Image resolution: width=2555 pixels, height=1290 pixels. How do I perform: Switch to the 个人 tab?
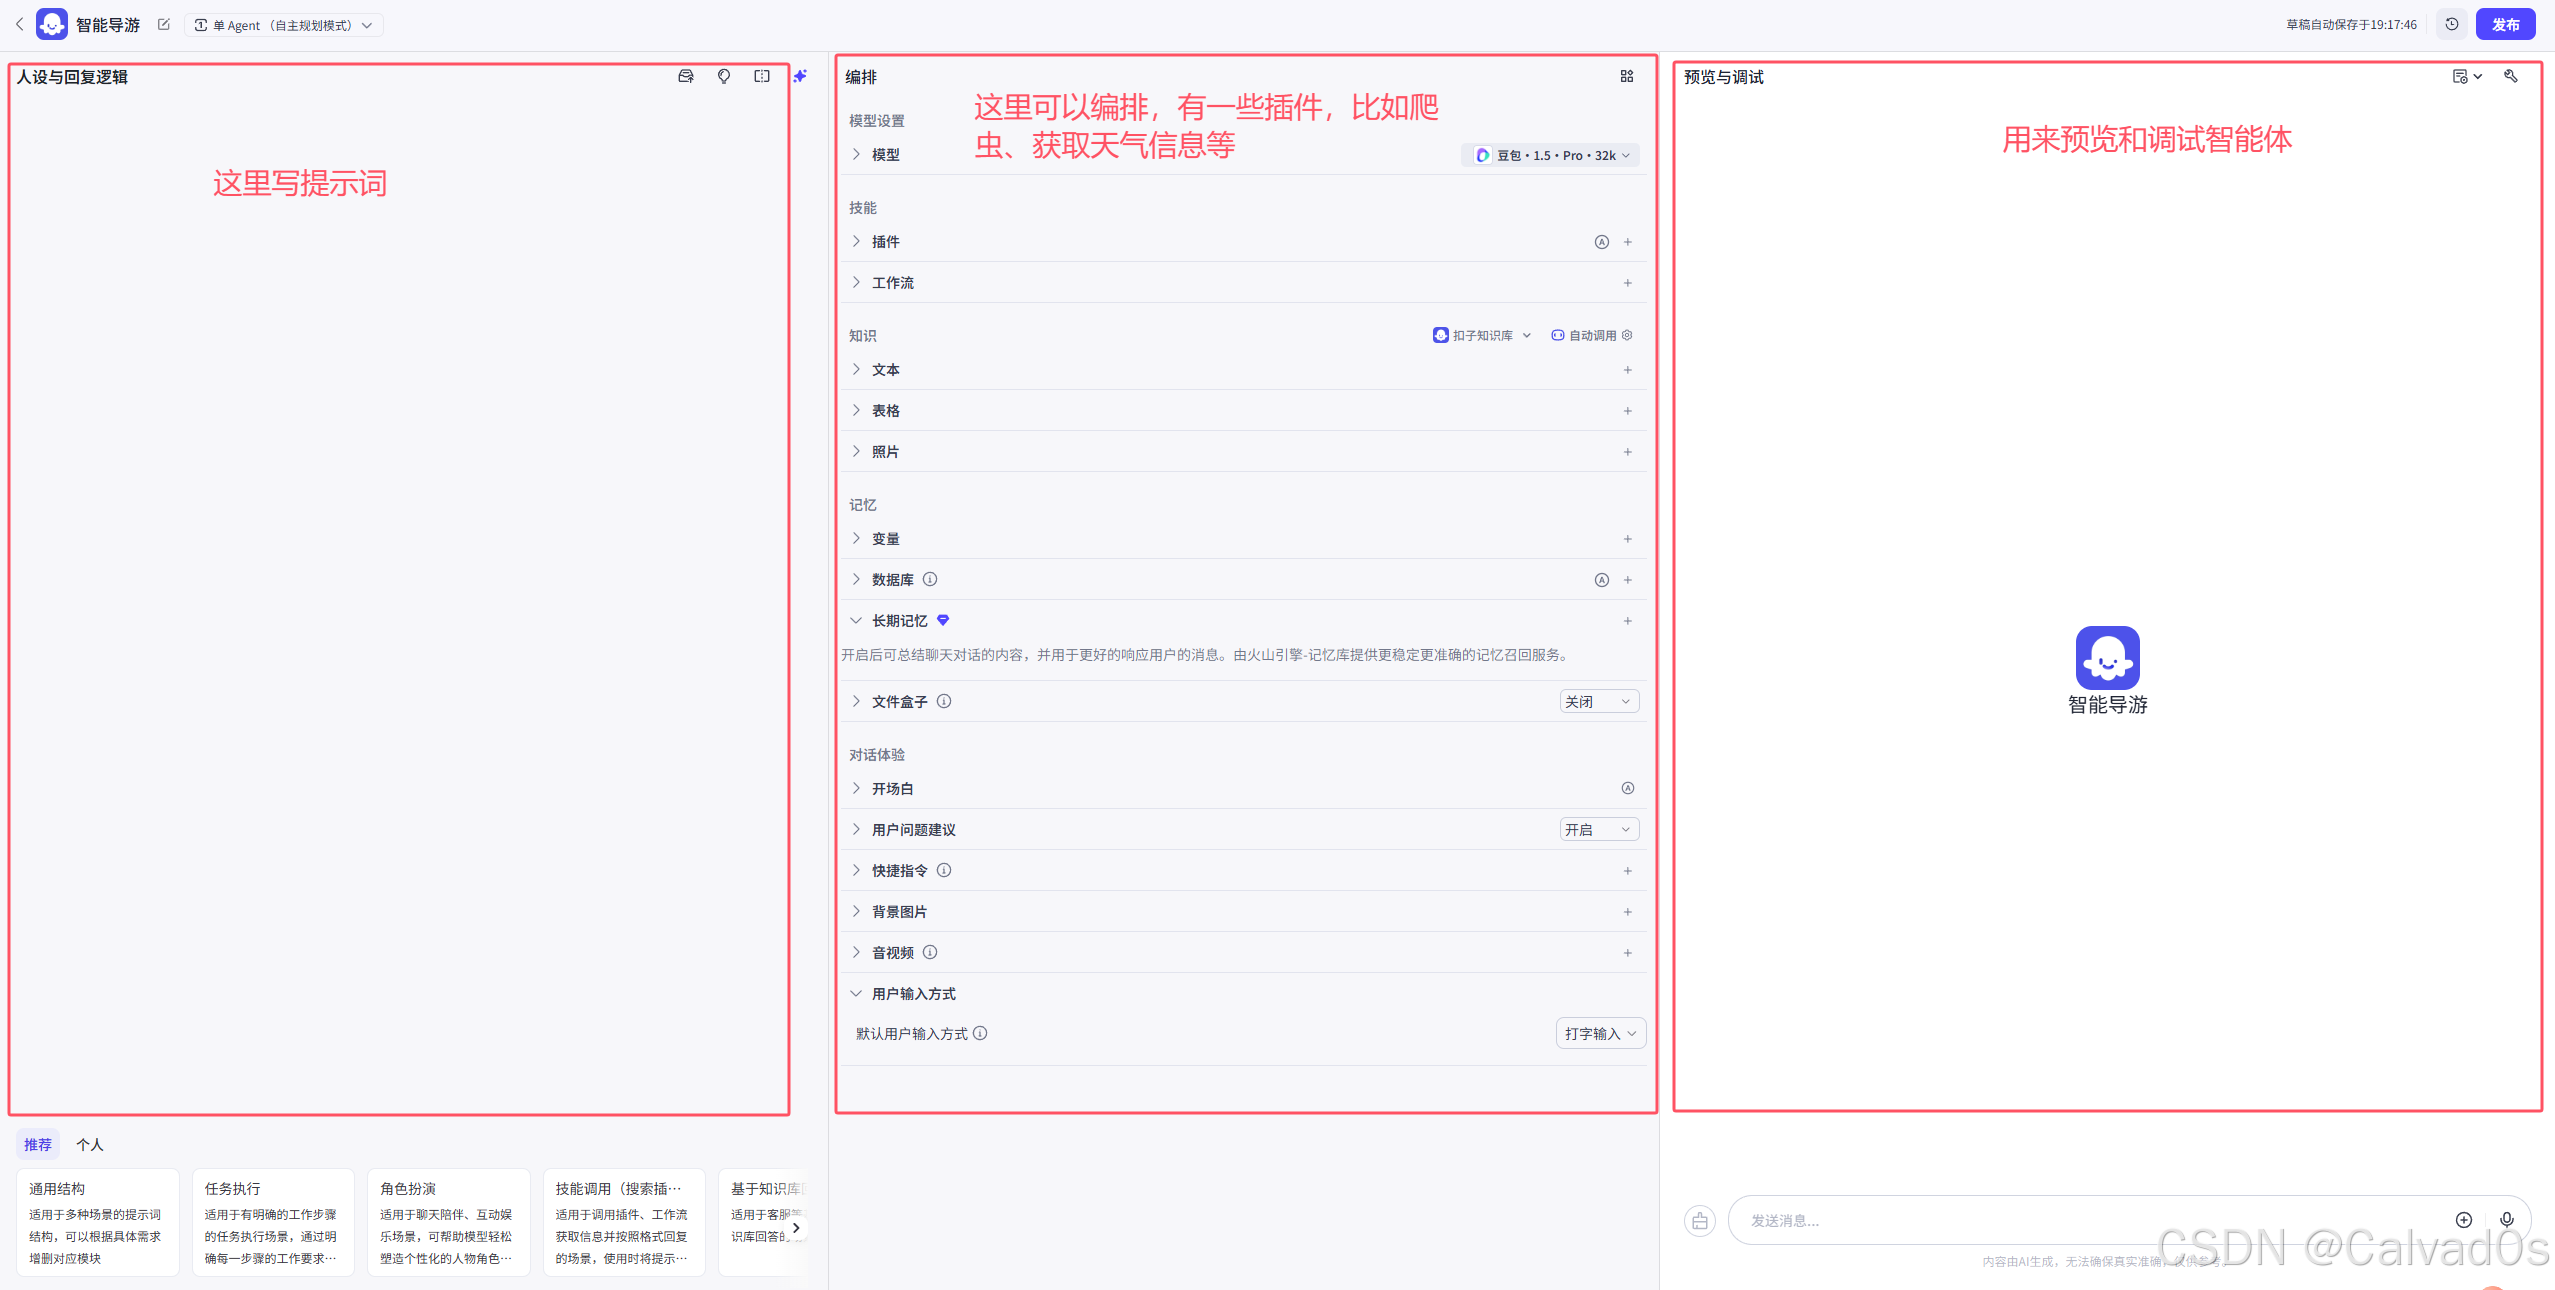[90, 1144]
